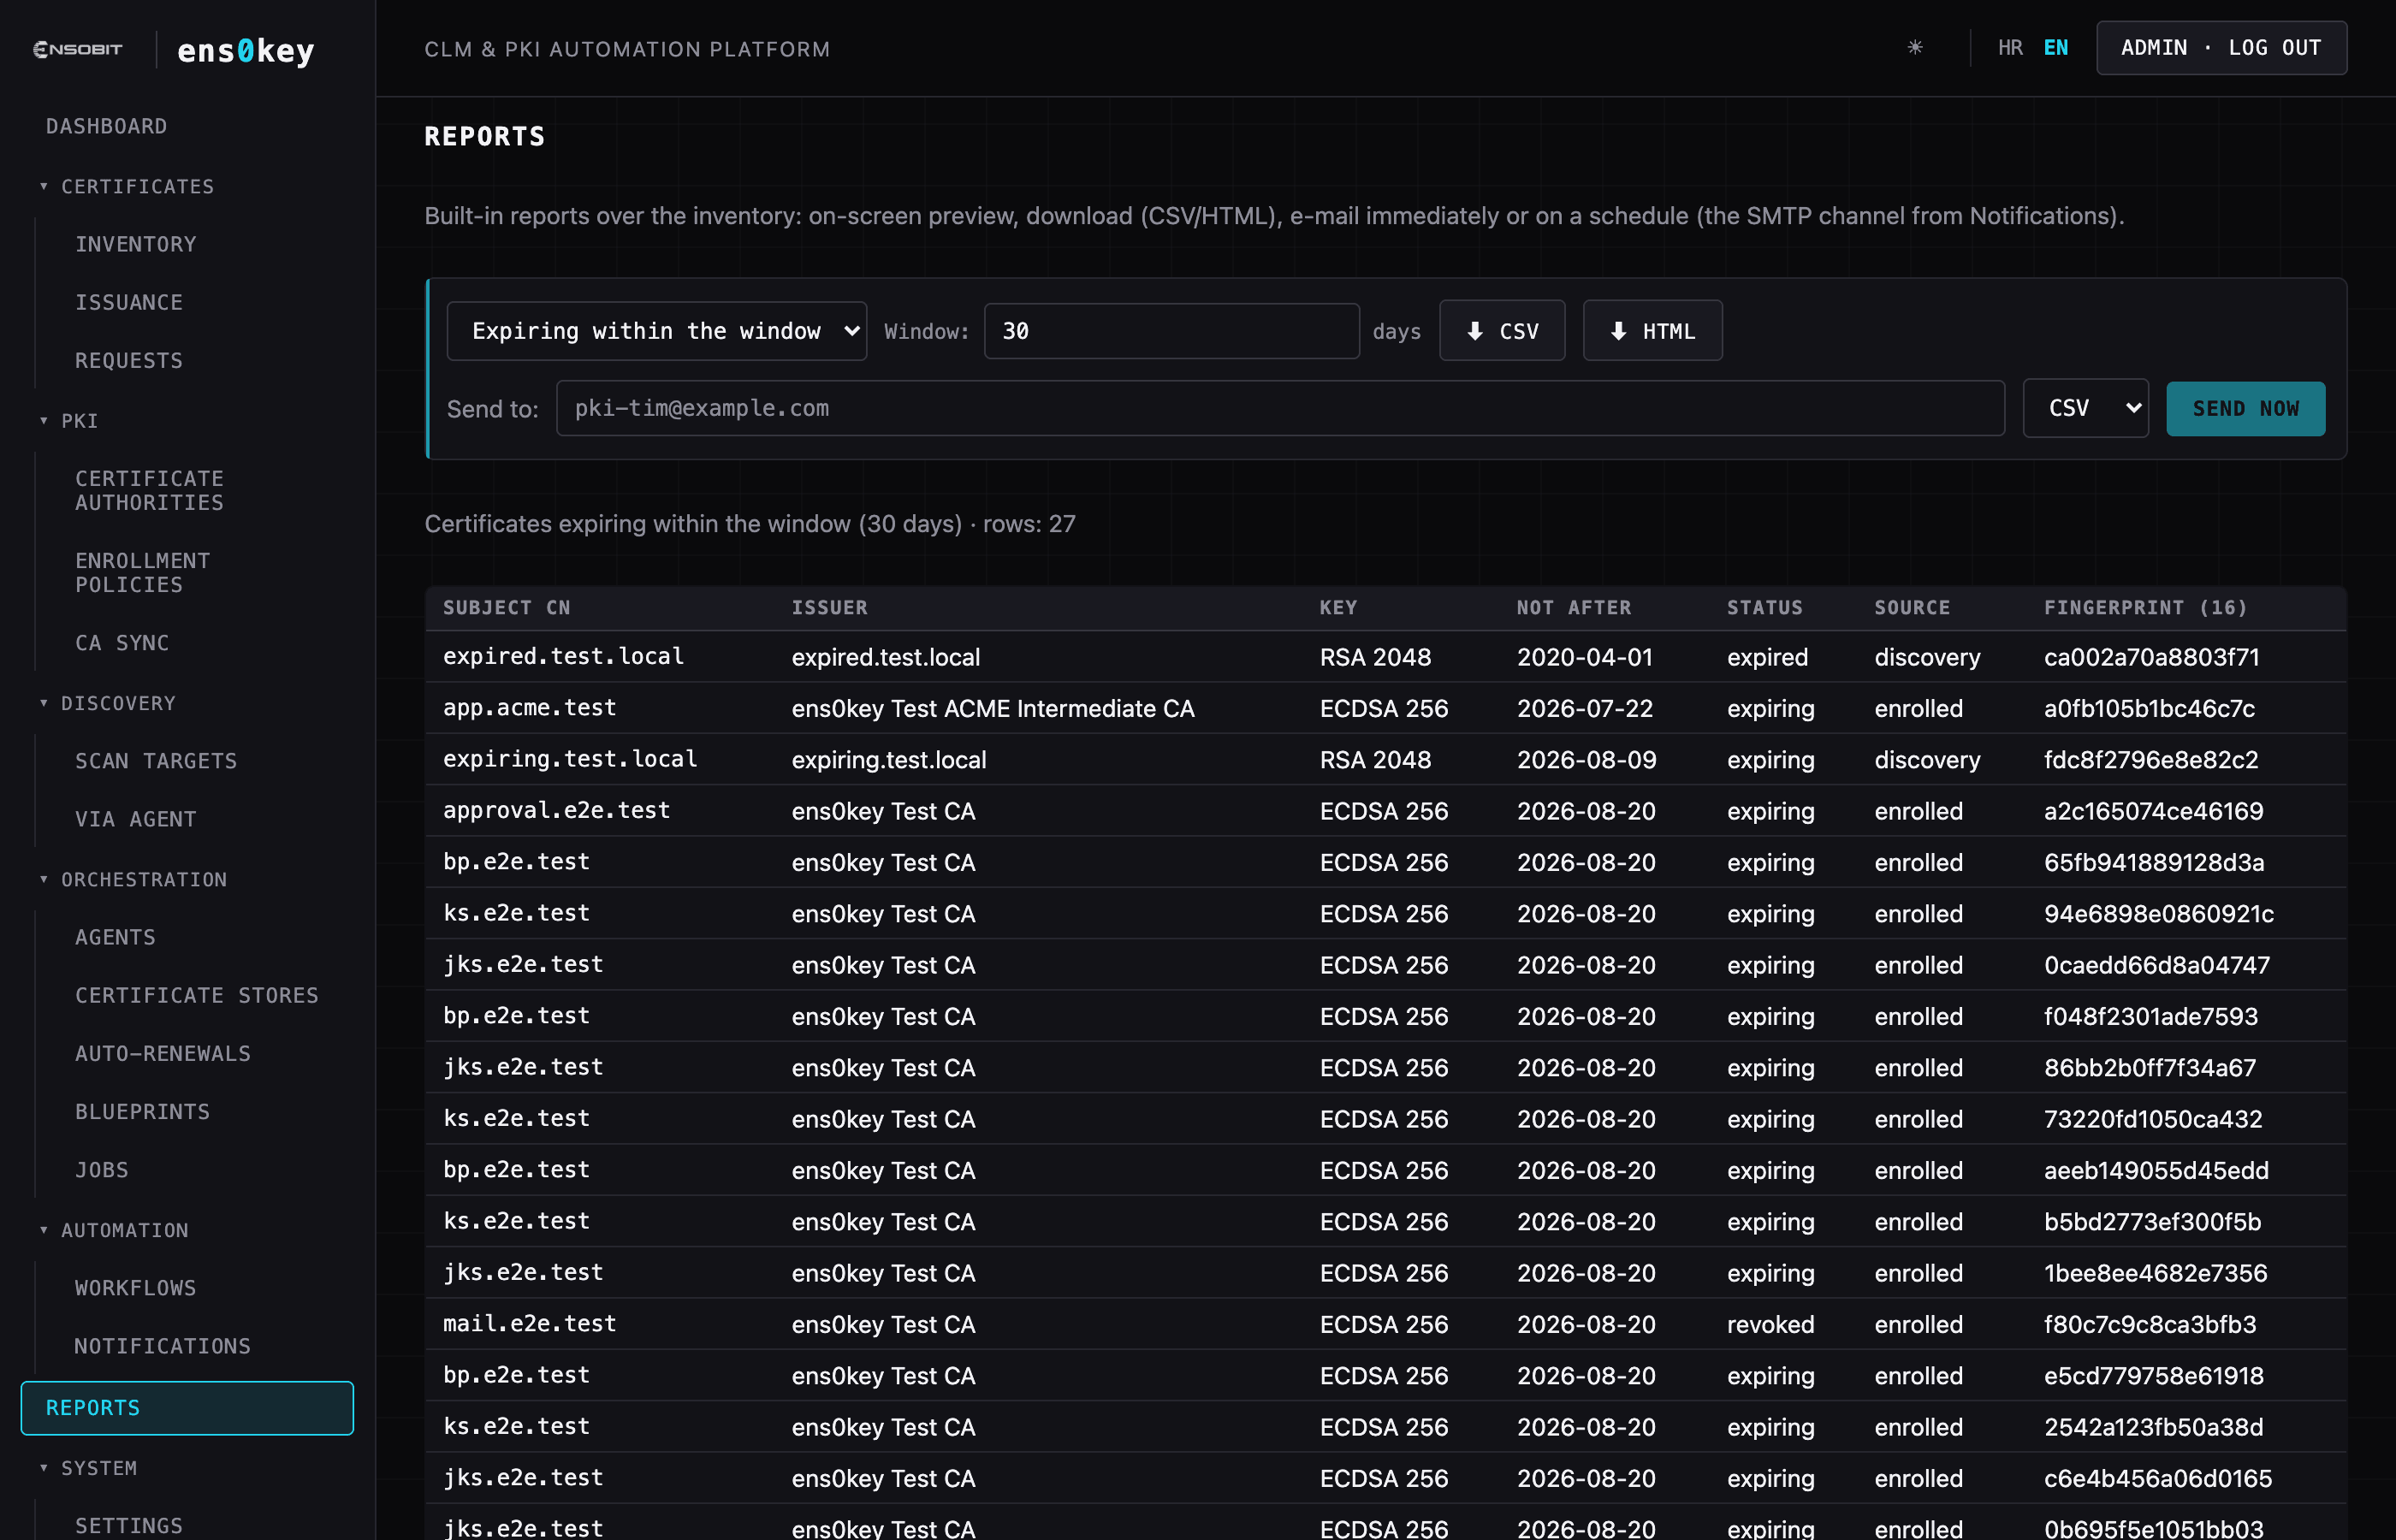
Task: Click the SUBJECT CN column header
Action: [506, 607]
